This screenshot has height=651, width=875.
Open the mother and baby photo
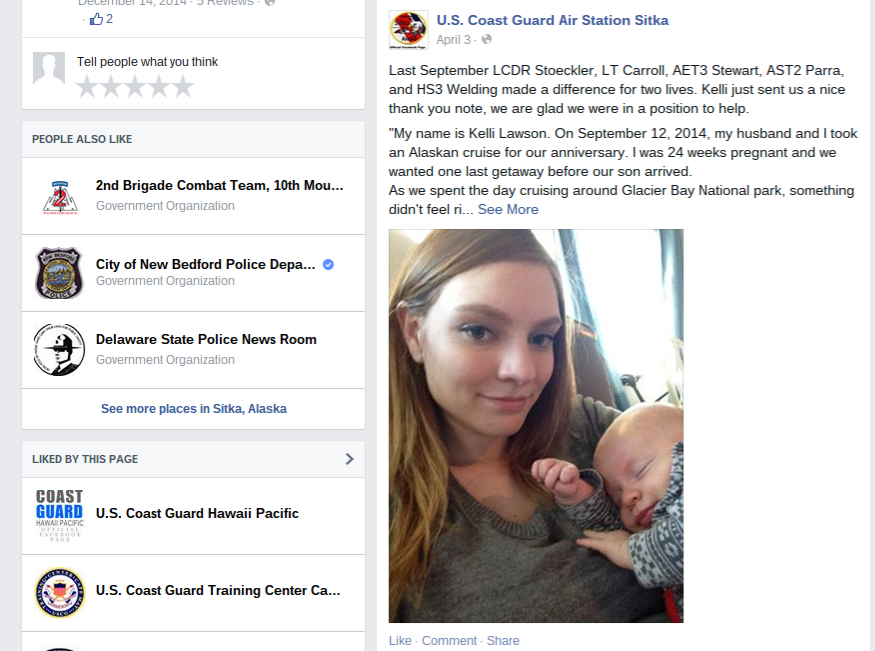[x=536, y=426]
